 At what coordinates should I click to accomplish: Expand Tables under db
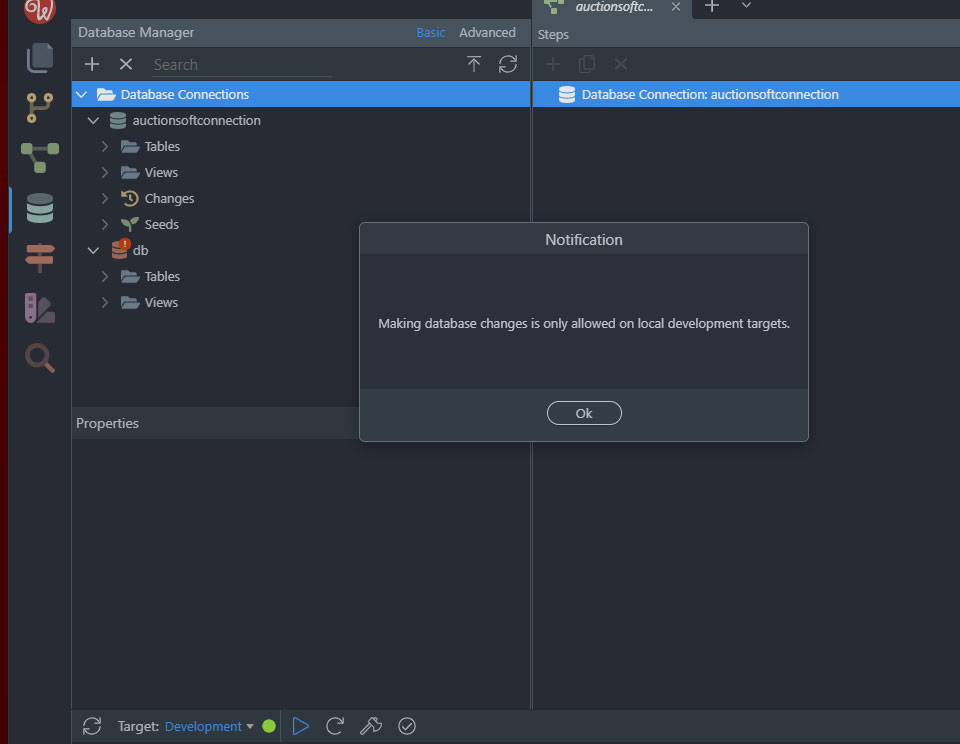[x=105, y=276]
